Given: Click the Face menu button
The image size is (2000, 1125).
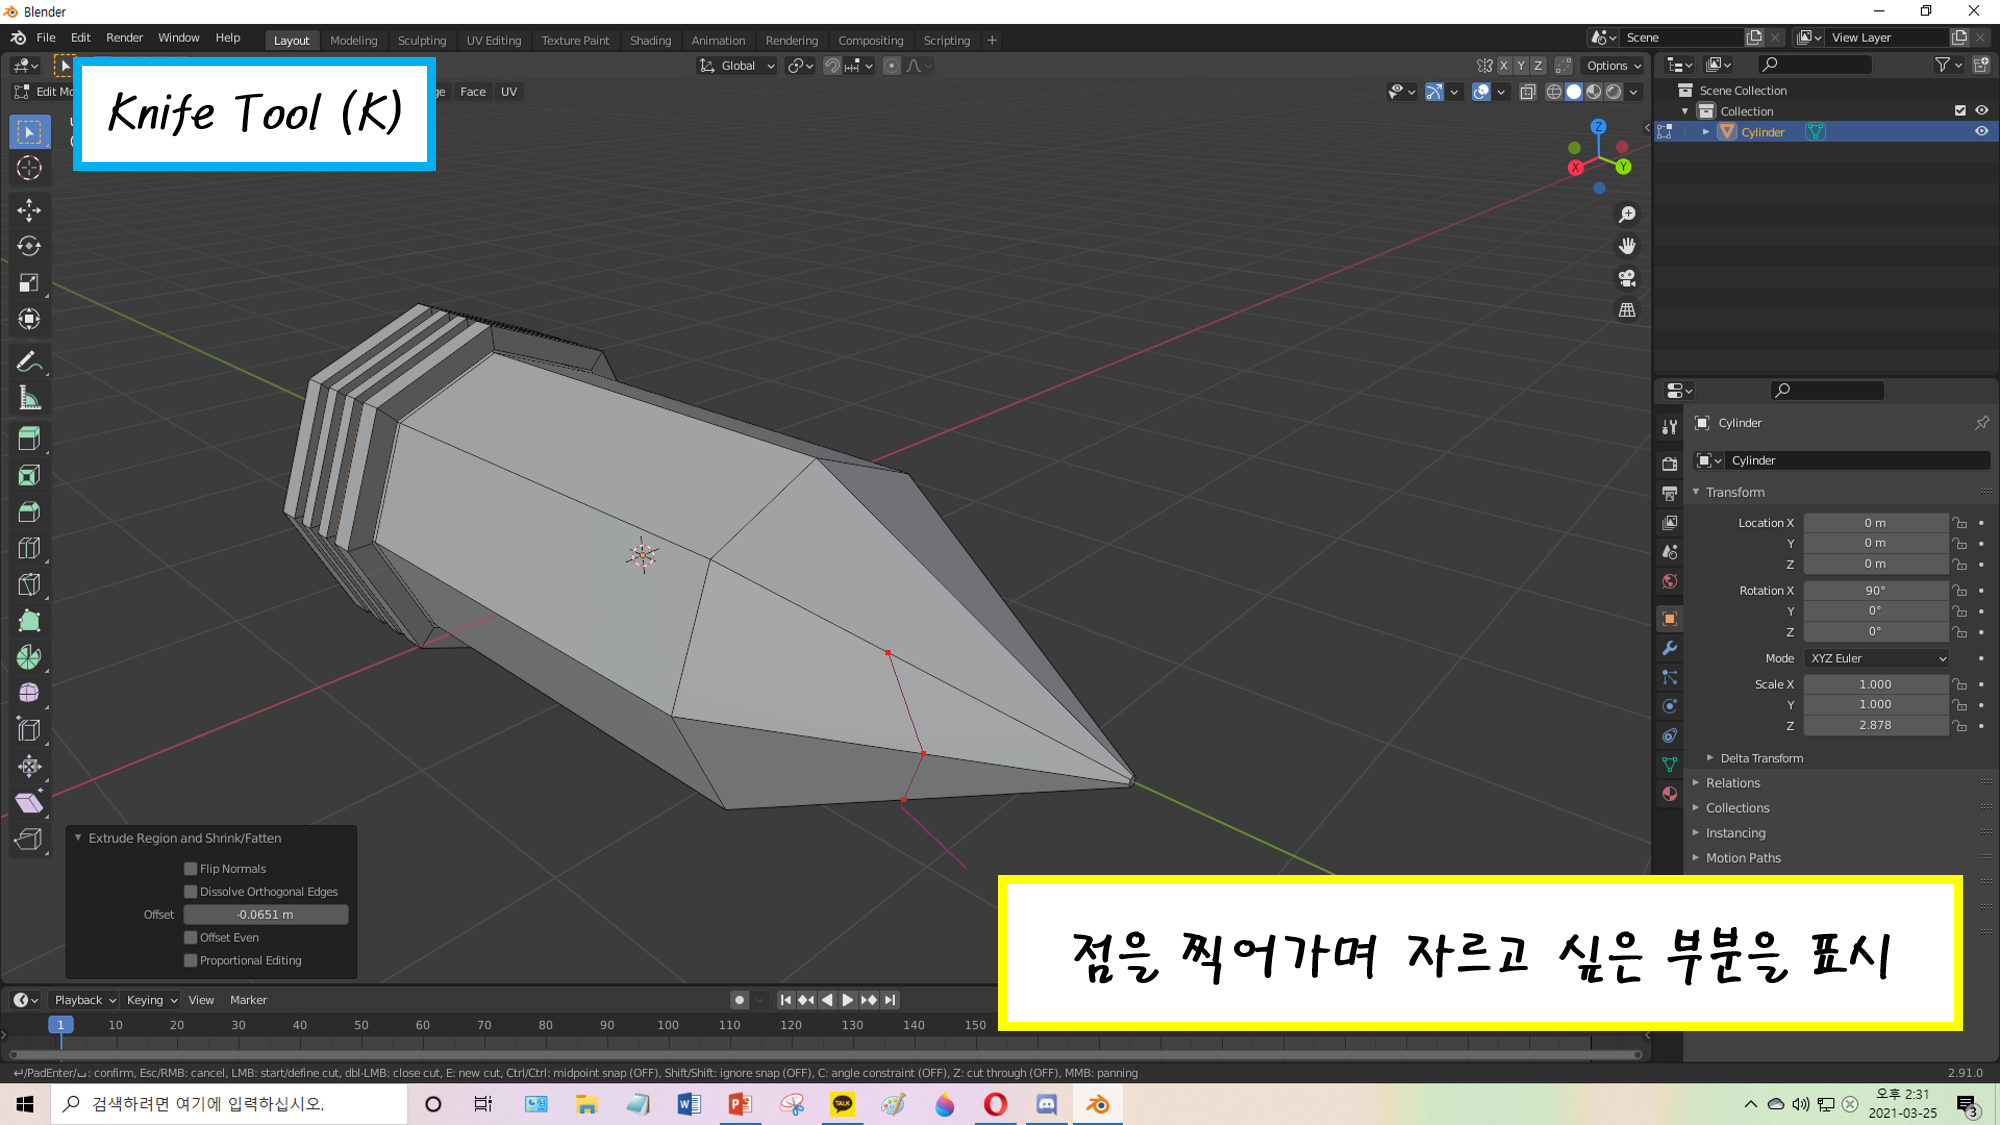Looking at the screenshot, I should point(472,91).
